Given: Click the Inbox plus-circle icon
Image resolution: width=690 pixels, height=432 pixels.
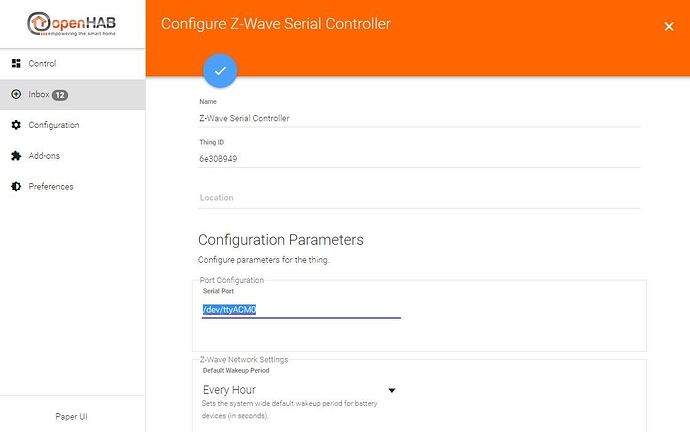Looking at the screenshot, I should point(16,94).
